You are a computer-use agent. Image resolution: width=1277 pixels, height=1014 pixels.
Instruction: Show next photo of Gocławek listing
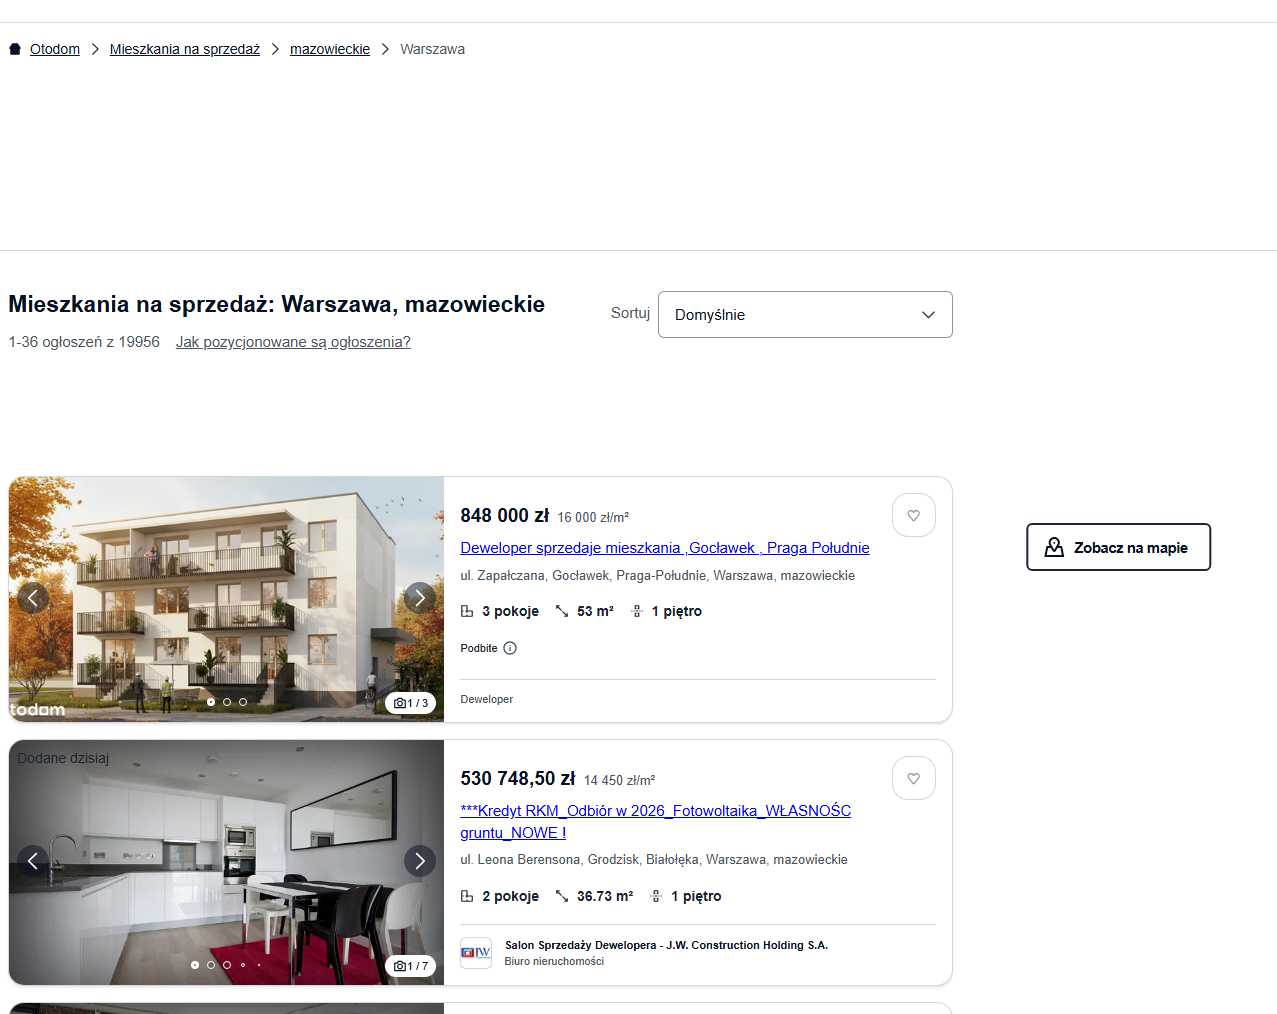420,598
